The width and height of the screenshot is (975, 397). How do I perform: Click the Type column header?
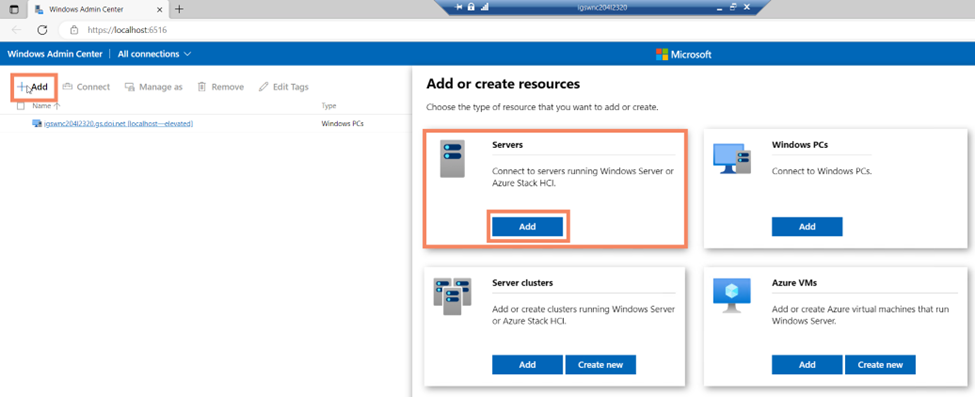click(x=329, y=106)
